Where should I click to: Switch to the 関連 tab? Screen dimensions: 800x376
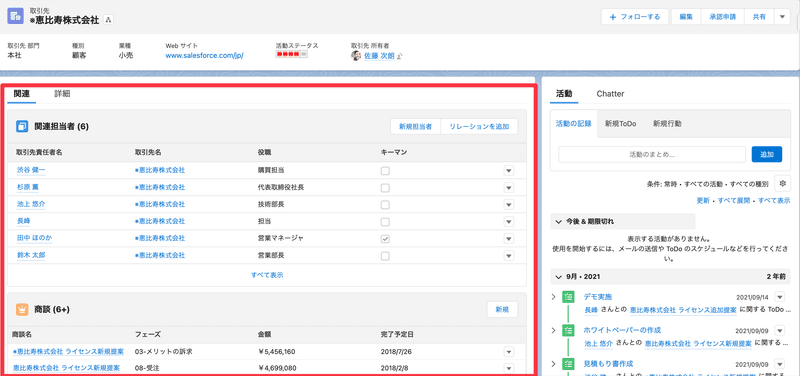coord(21,93)
